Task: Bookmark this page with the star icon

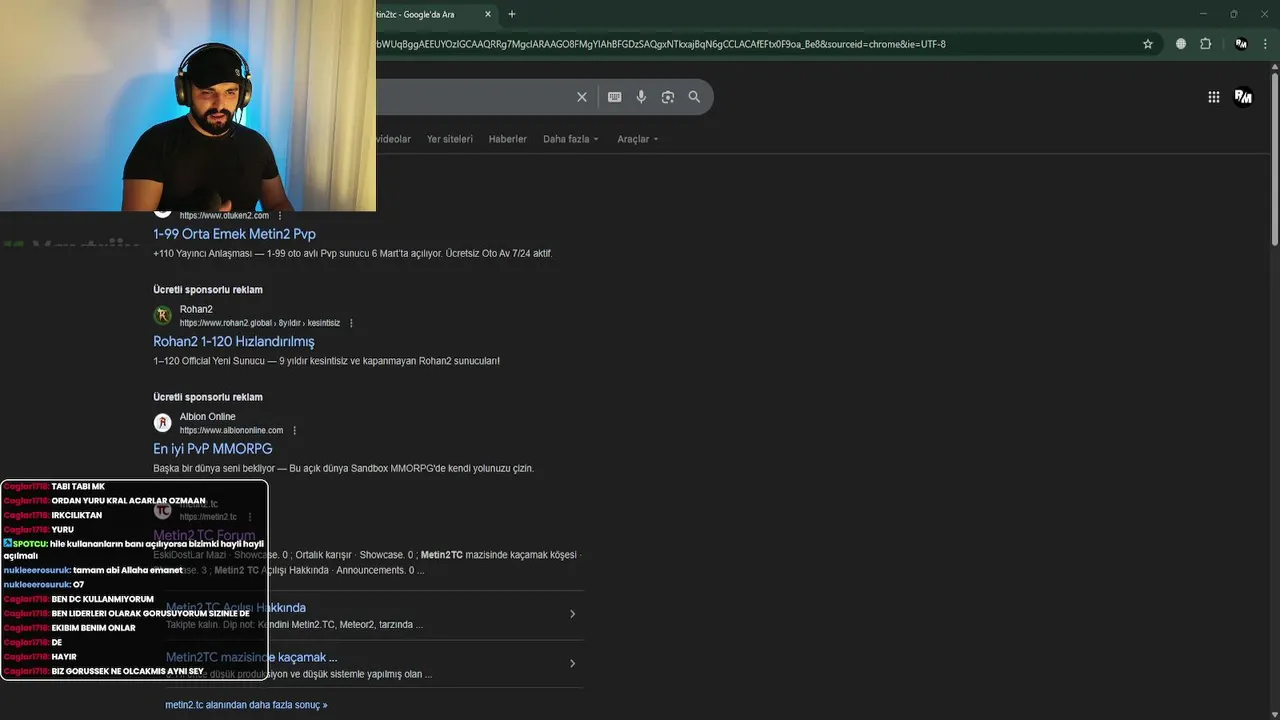Action: coord(1148,44)
